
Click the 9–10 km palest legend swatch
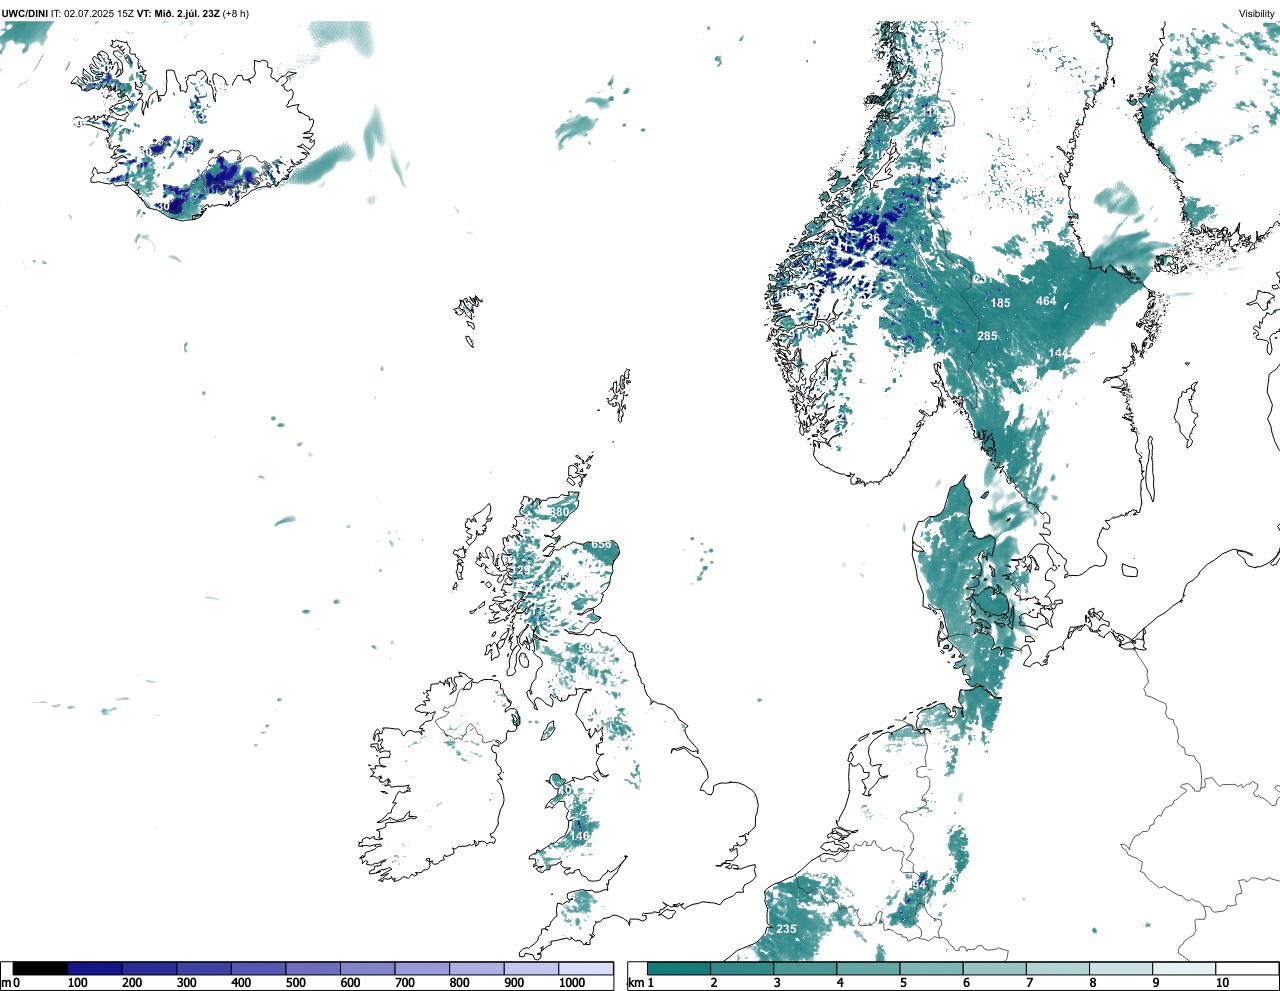pyautogui.click(x=1185, y=968)
